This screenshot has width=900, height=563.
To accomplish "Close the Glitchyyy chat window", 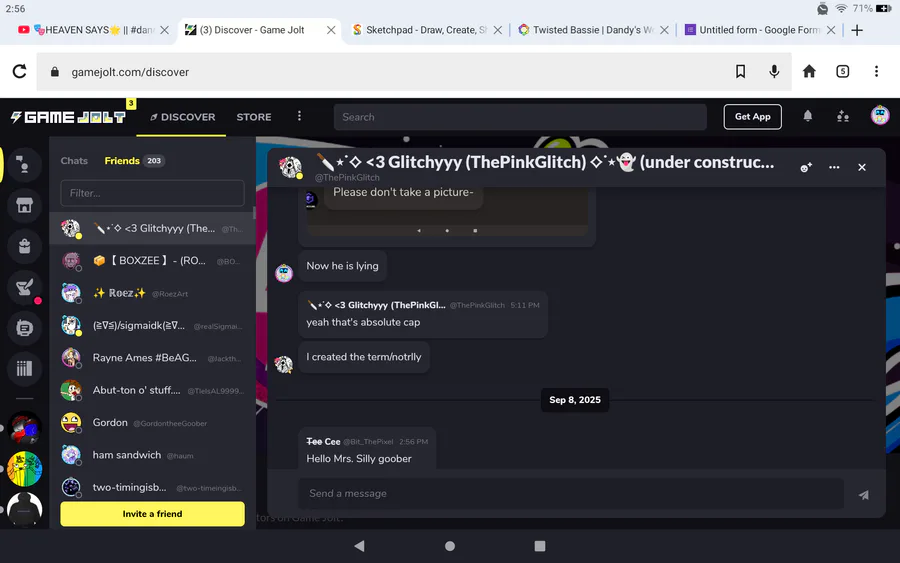I will 862,167.
